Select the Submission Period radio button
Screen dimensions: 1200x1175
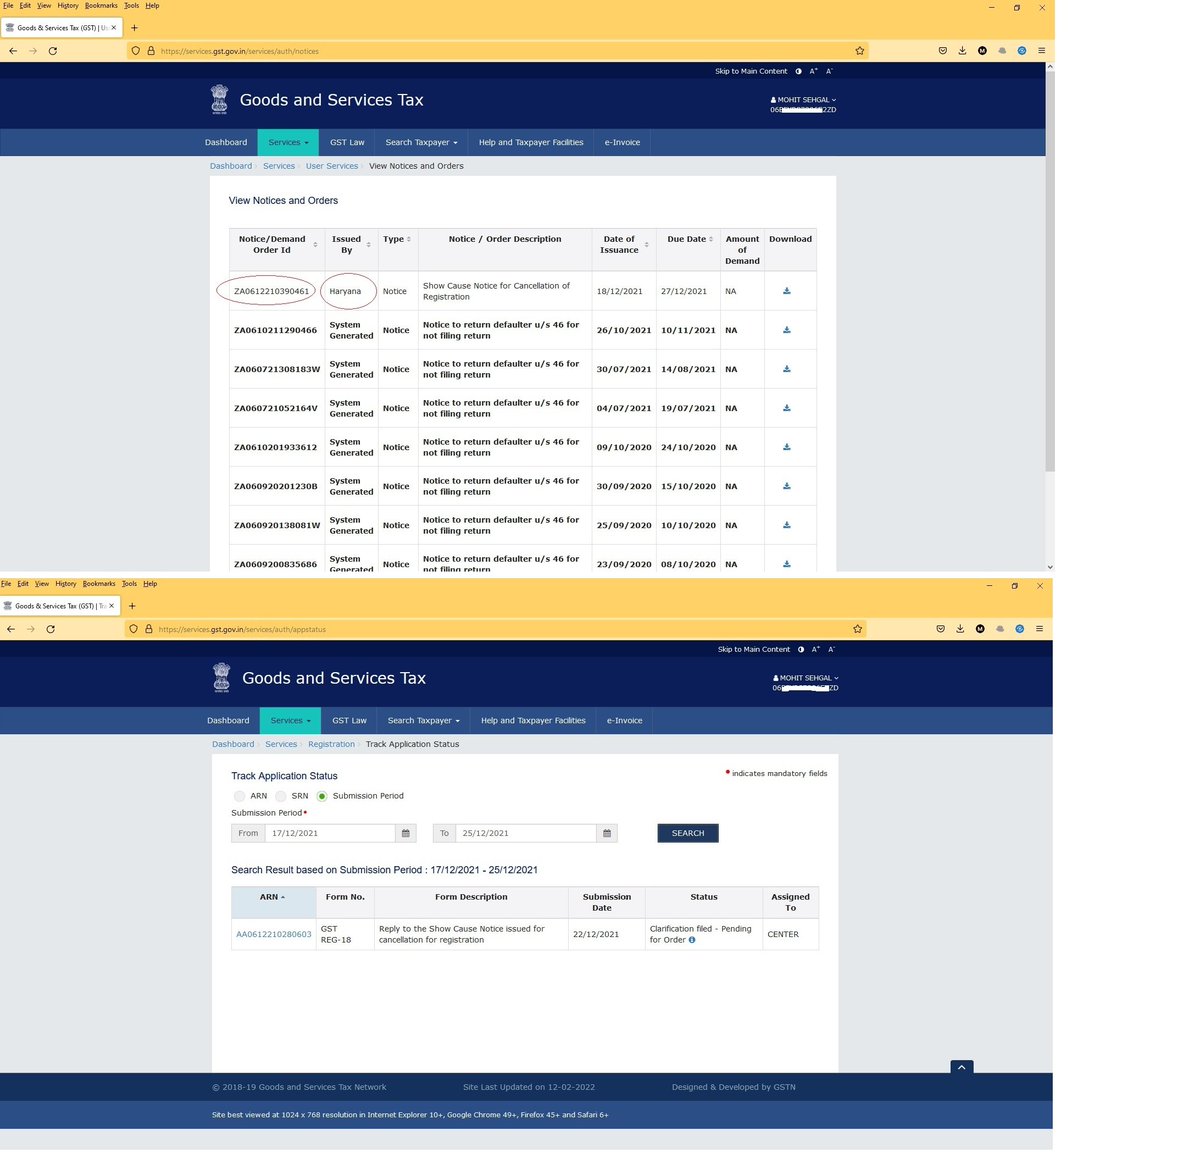pos(322,796)
